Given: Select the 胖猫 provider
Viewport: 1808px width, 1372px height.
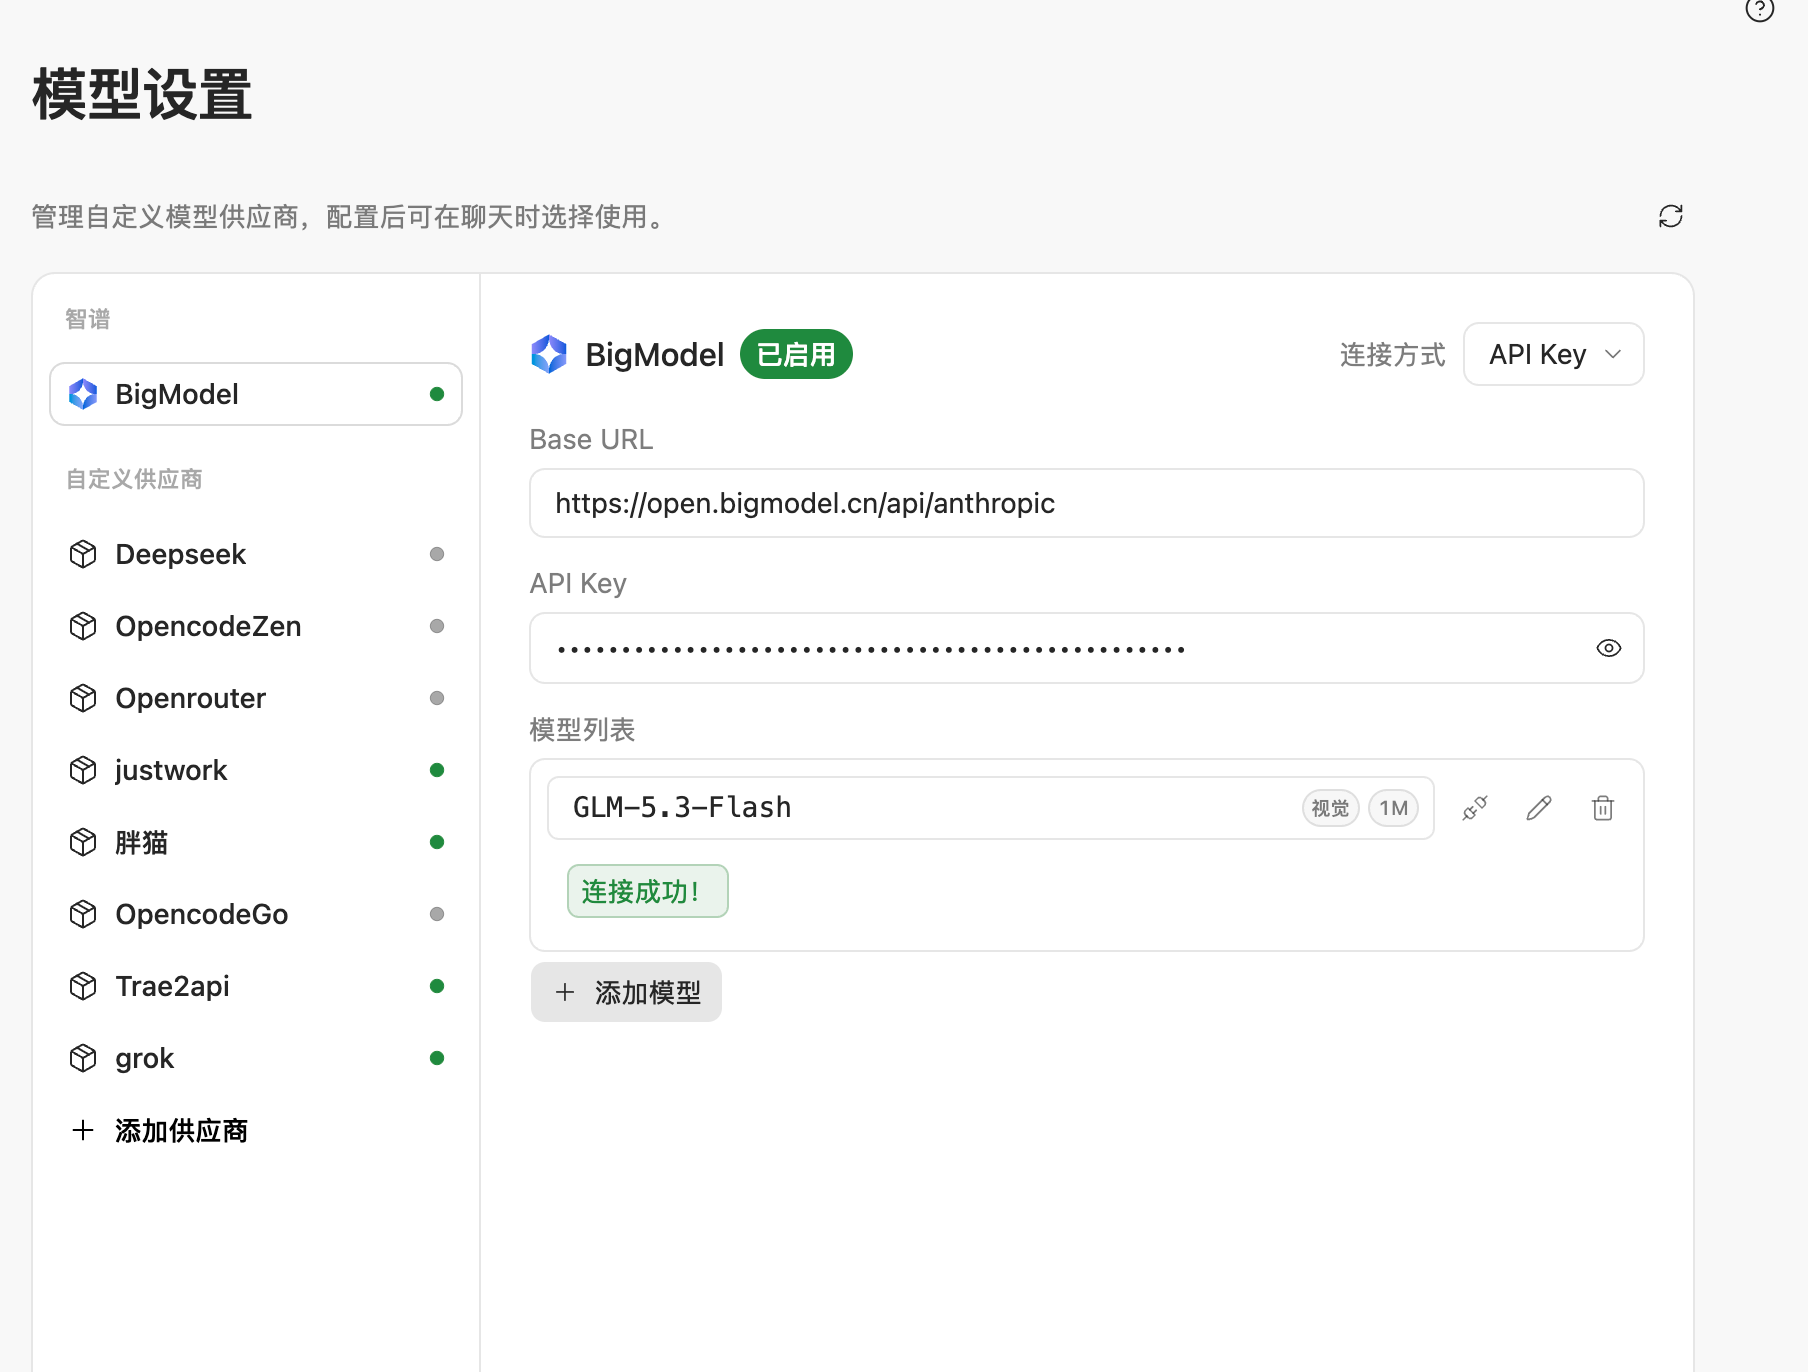Looking at the screenshot, I should (256, 842).
